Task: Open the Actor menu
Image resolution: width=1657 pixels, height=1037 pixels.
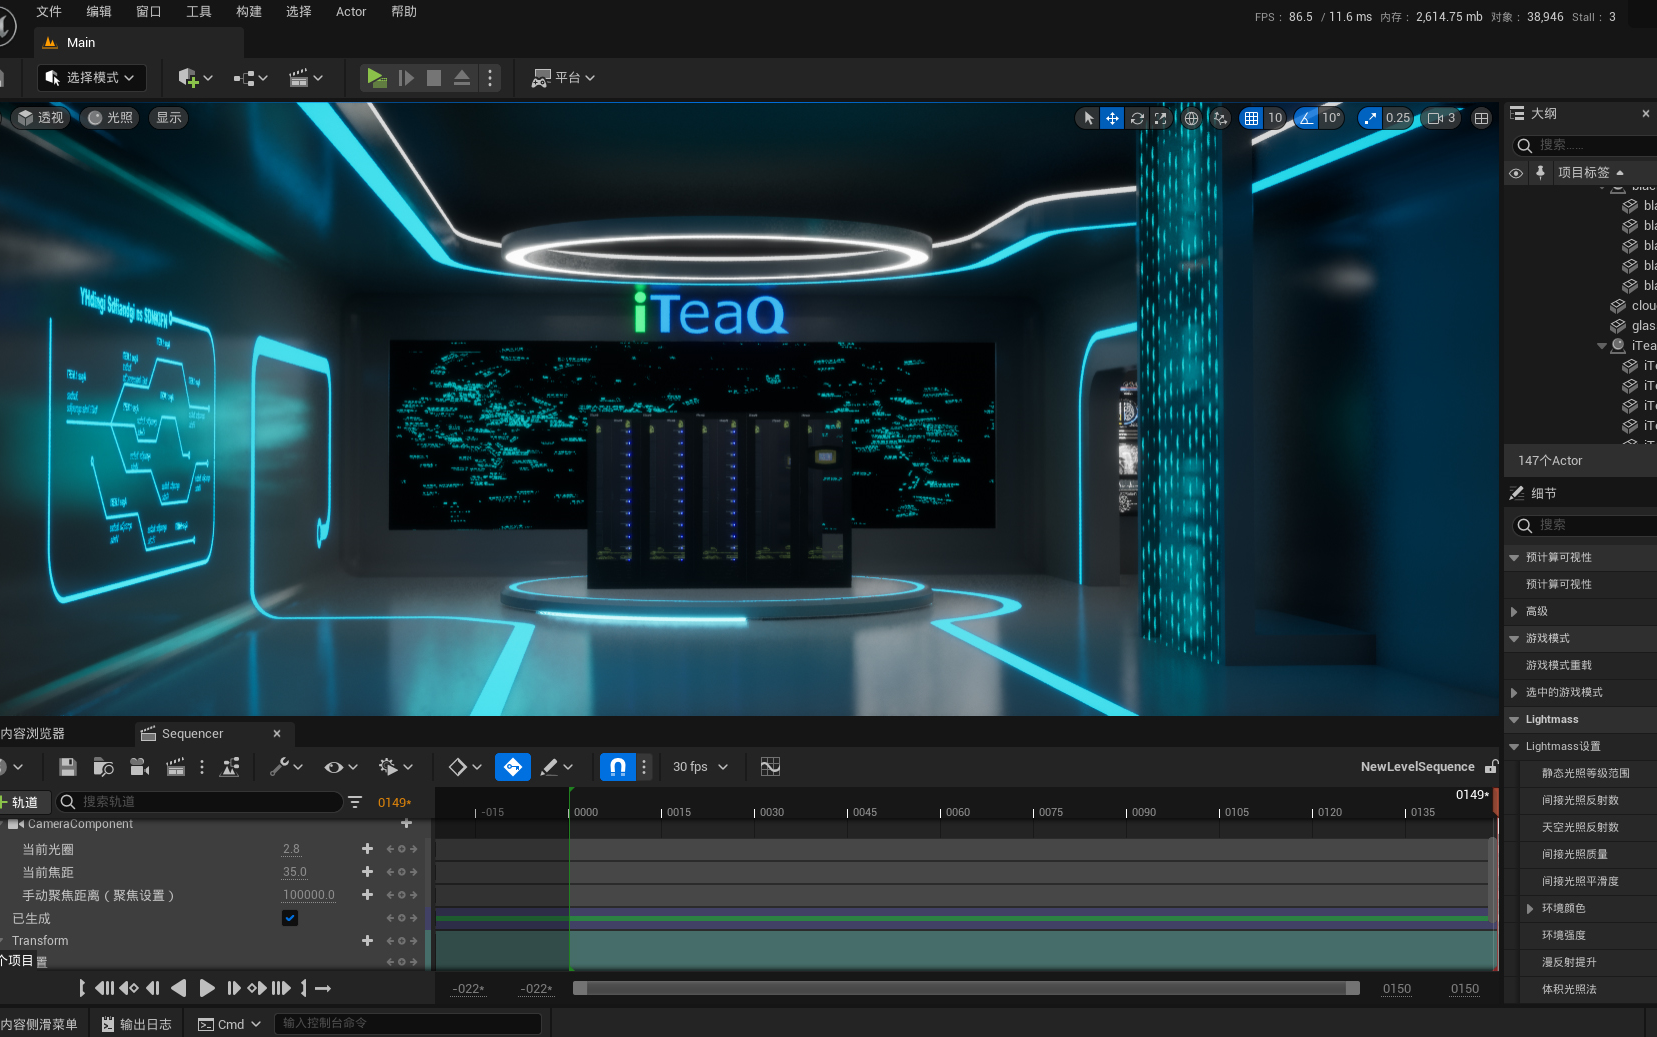Action: (x=351, y=12)
